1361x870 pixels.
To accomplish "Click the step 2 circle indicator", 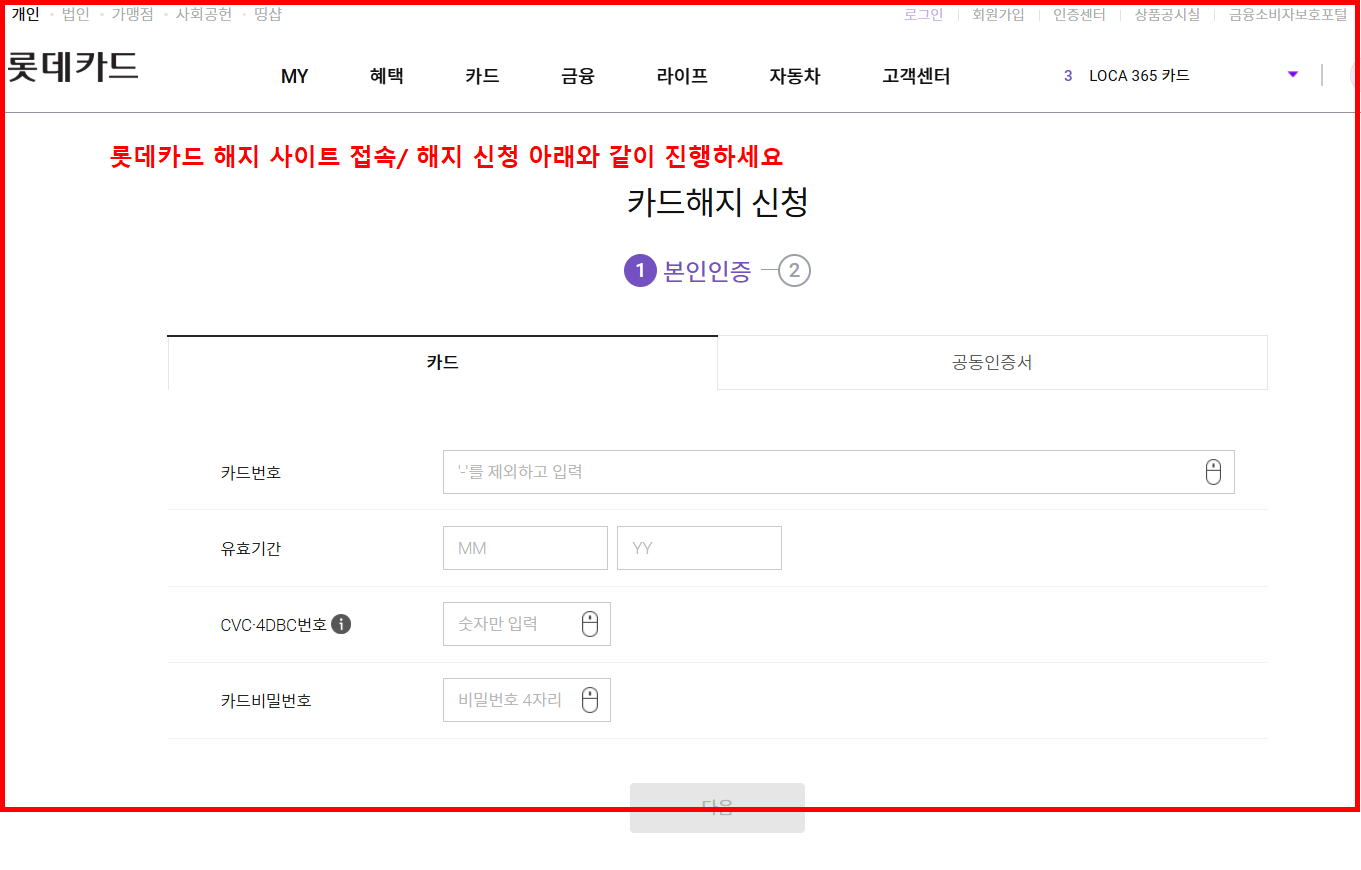I will pyautogui.click(x=794, y=271).
